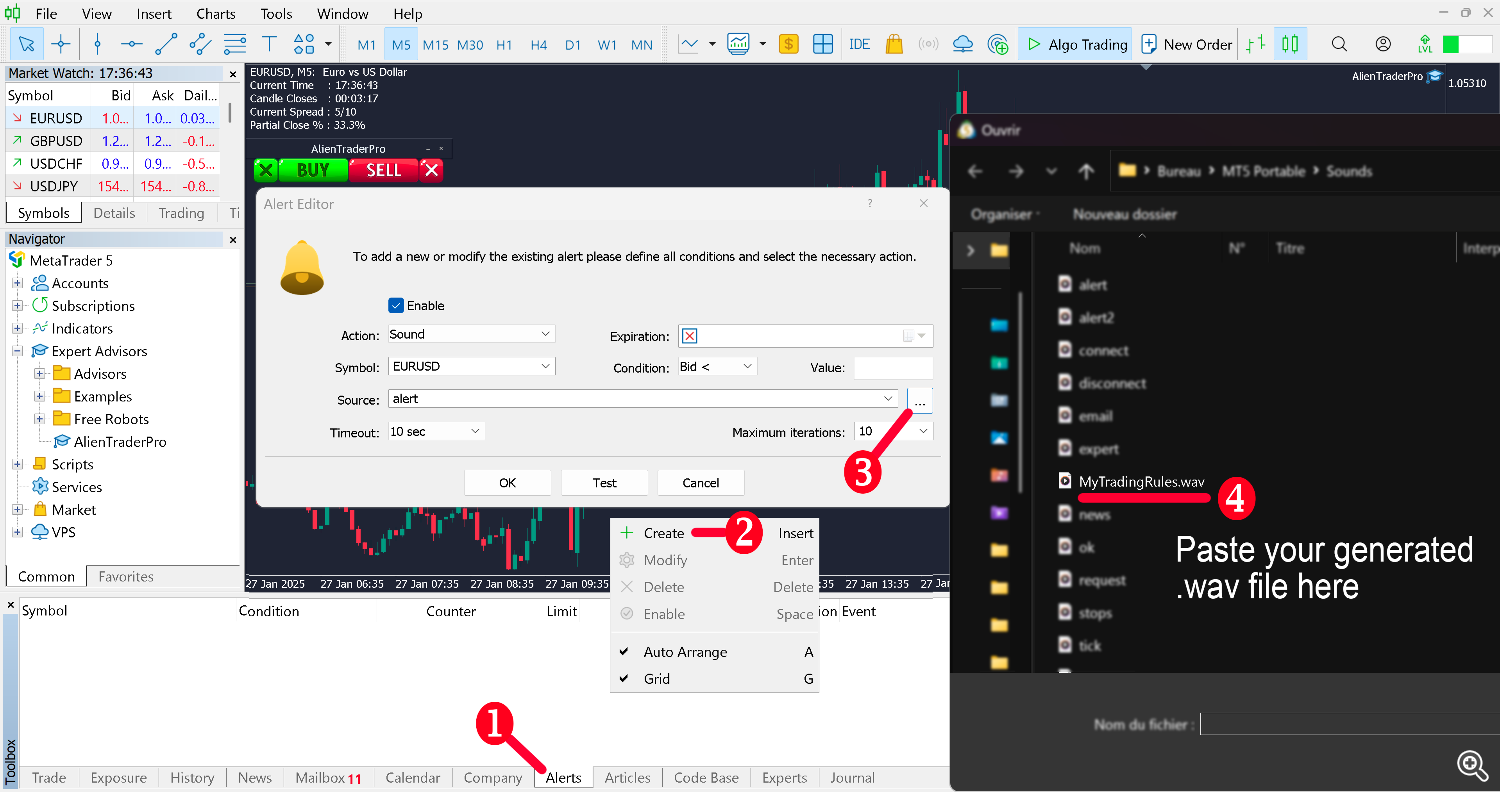Screen dimensions: 1500x792
Task: Select the crosshair tool
Action: [61, 44]
